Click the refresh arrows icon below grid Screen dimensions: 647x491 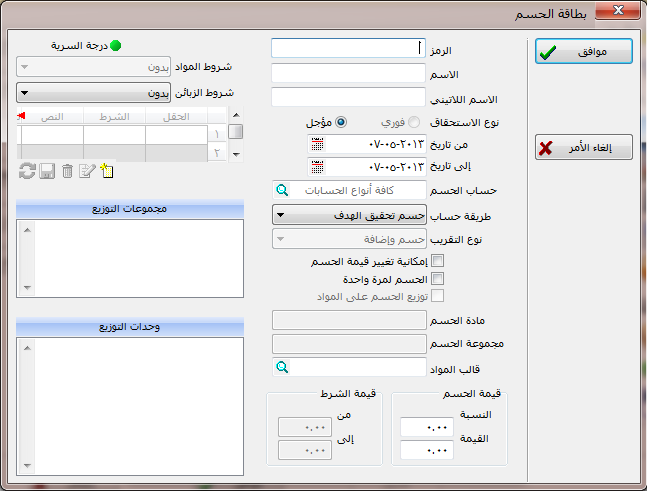pos(27,172)
